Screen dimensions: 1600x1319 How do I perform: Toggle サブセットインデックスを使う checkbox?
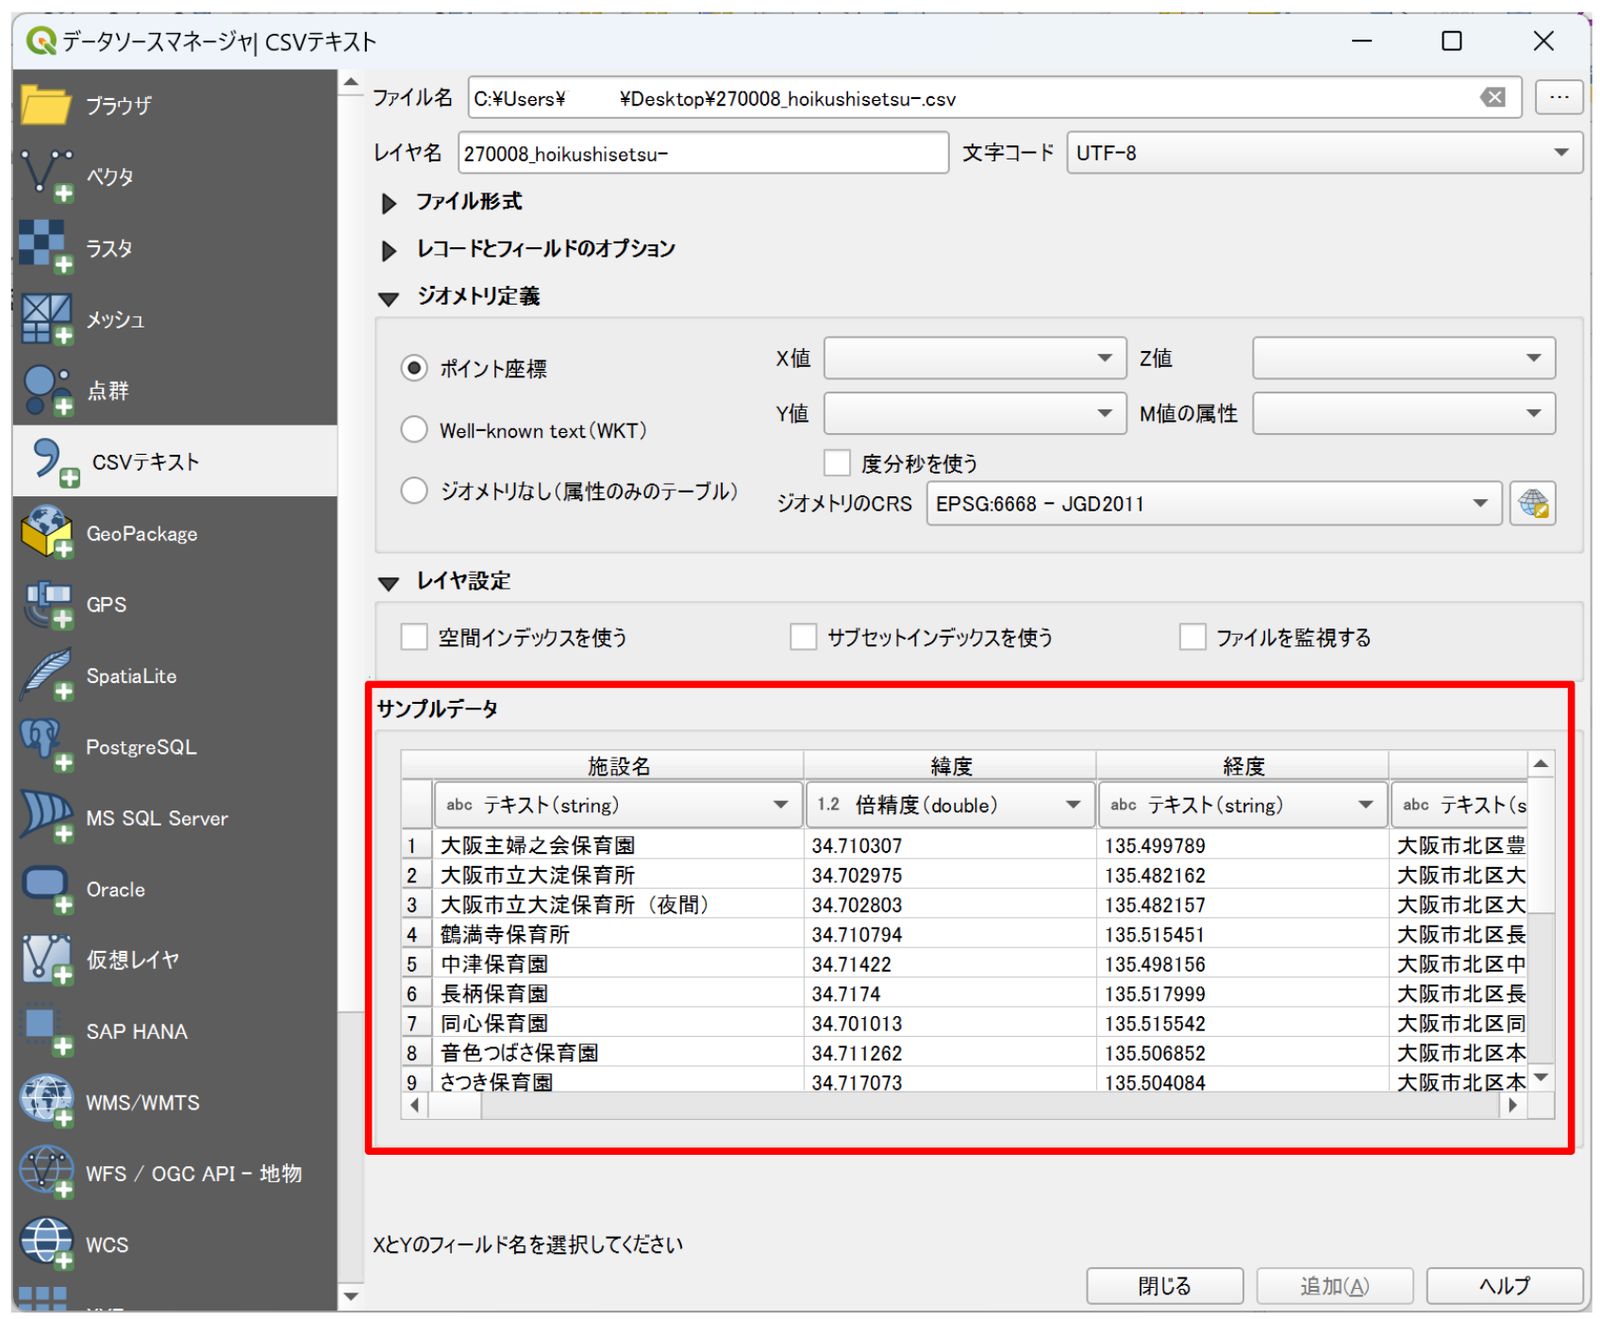point(802,637)
